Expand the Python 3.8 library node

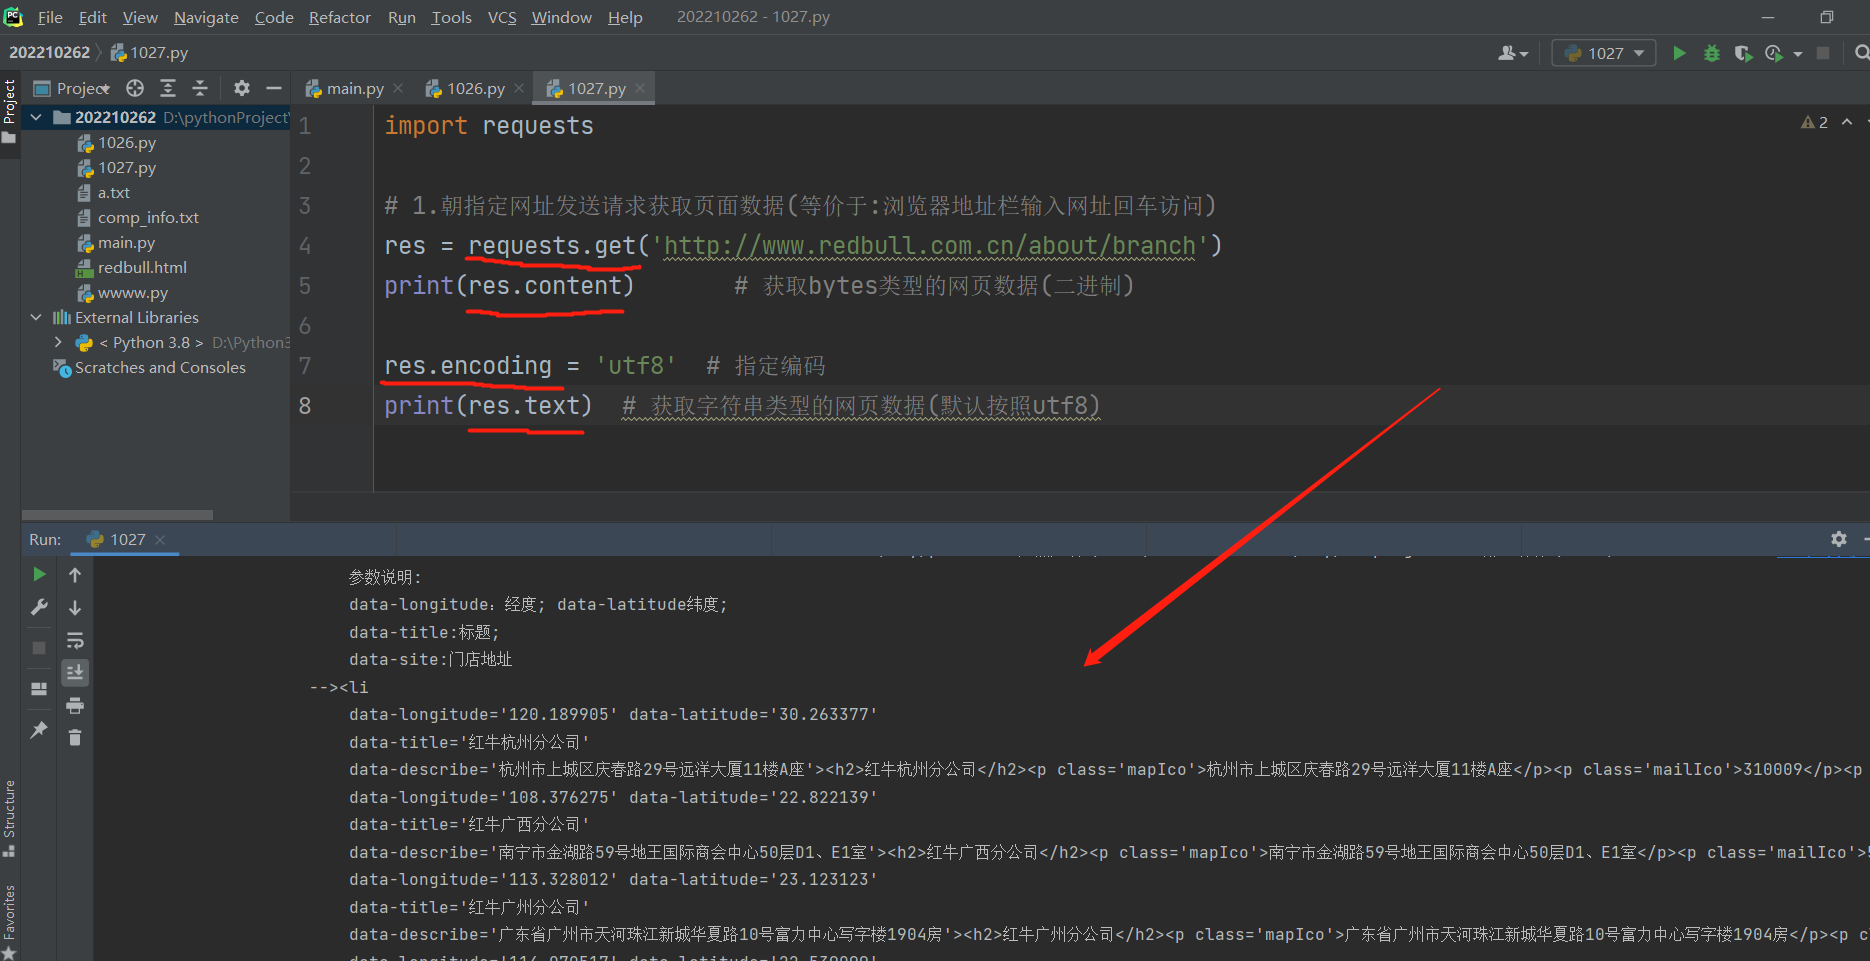pyautogui.click(x=58, y=343)
